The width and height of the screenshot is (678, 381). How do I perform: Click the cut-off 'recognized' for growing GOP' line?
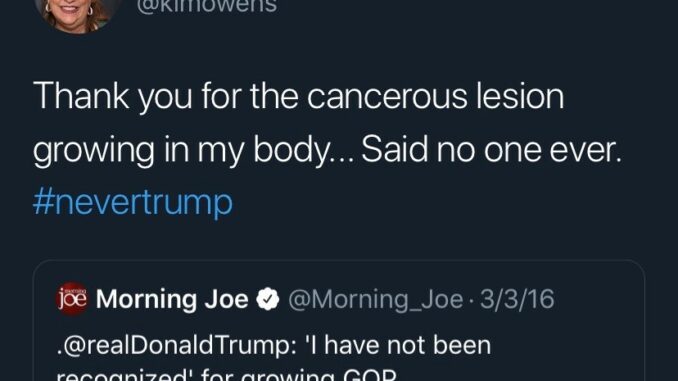tap(227, 375)
